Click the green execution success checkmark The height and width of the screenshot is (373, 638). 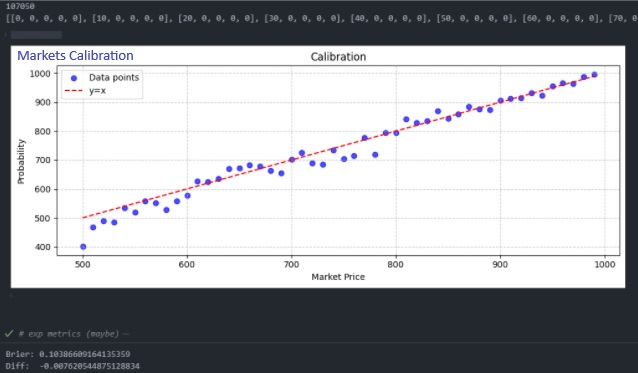[x=9, y=334]
